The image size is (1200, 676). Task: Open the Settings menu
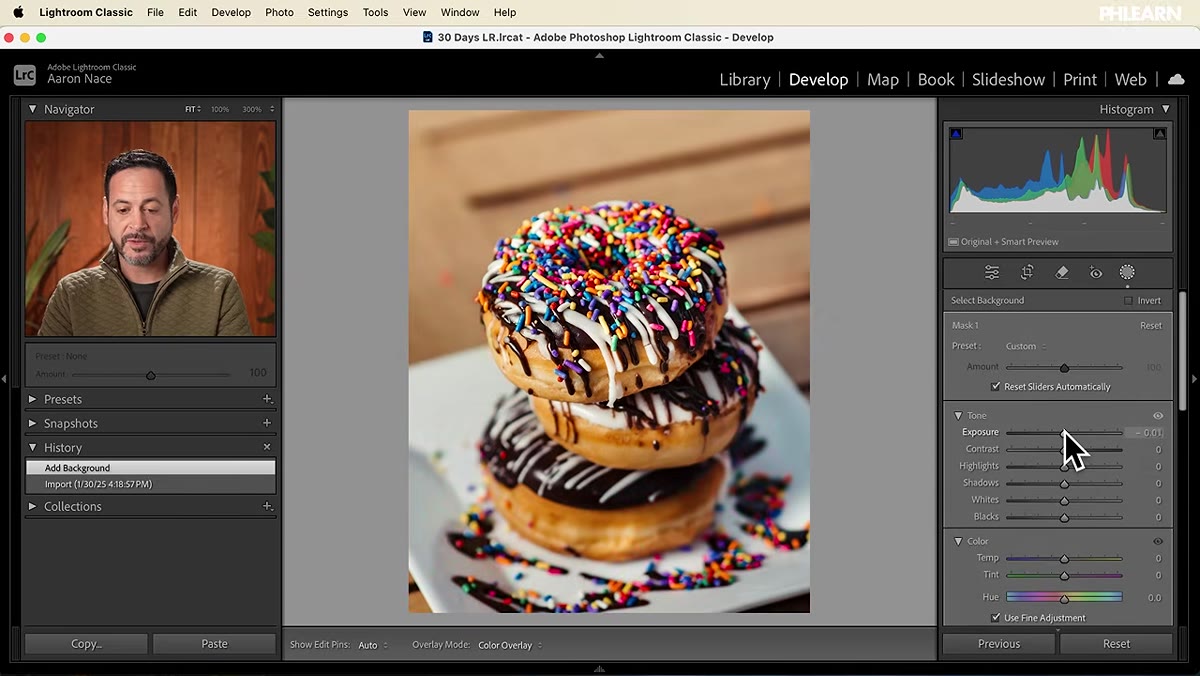tap(328, 12)
